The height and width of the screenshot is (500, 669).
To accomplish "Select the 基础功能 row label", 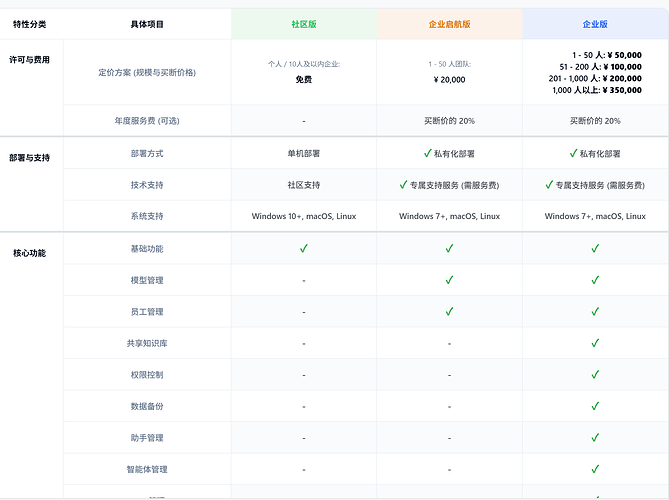I will click(147, 249).
